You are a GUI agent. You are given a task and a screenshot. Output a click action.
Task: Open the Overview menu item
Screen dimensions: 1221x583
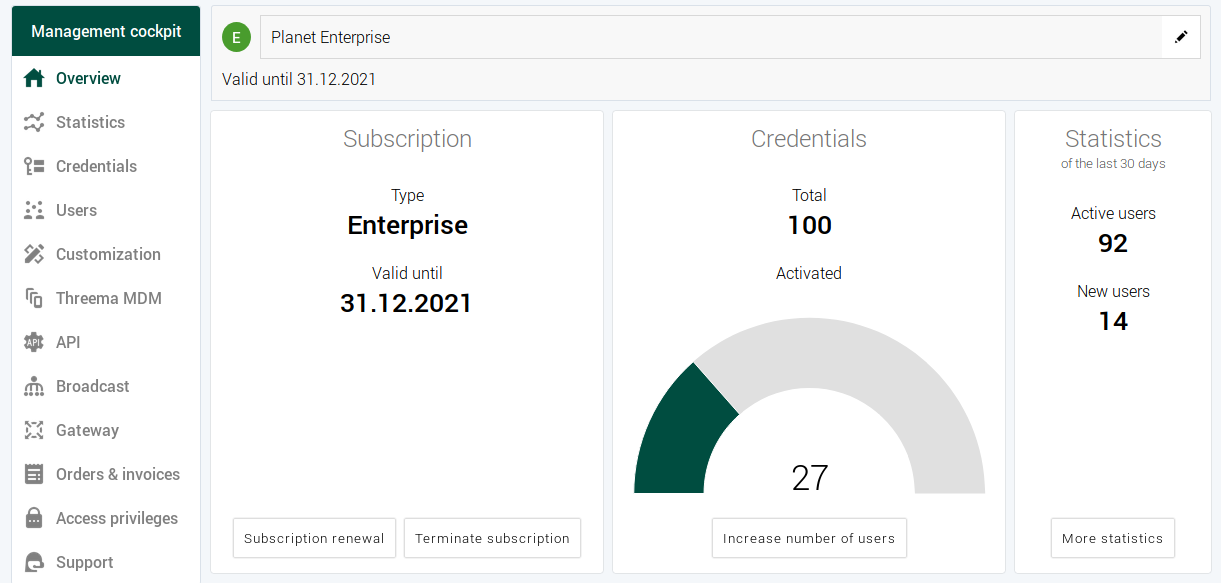pyautogui.click(x=106, y=78)
